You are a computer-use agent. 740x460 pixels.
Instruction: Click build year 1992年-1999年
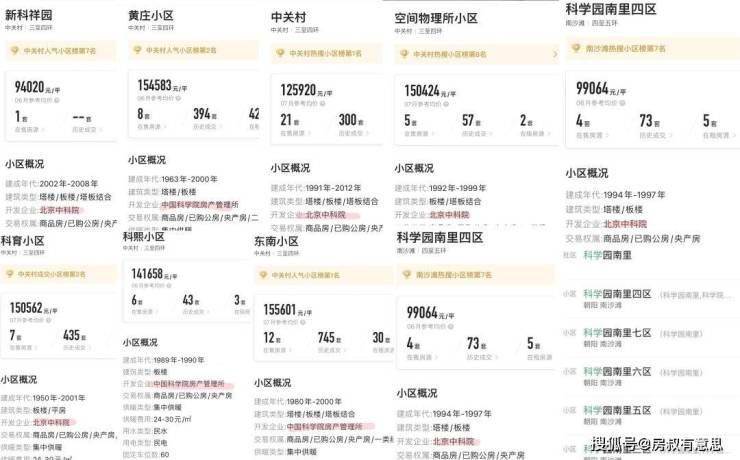point(457,188)
